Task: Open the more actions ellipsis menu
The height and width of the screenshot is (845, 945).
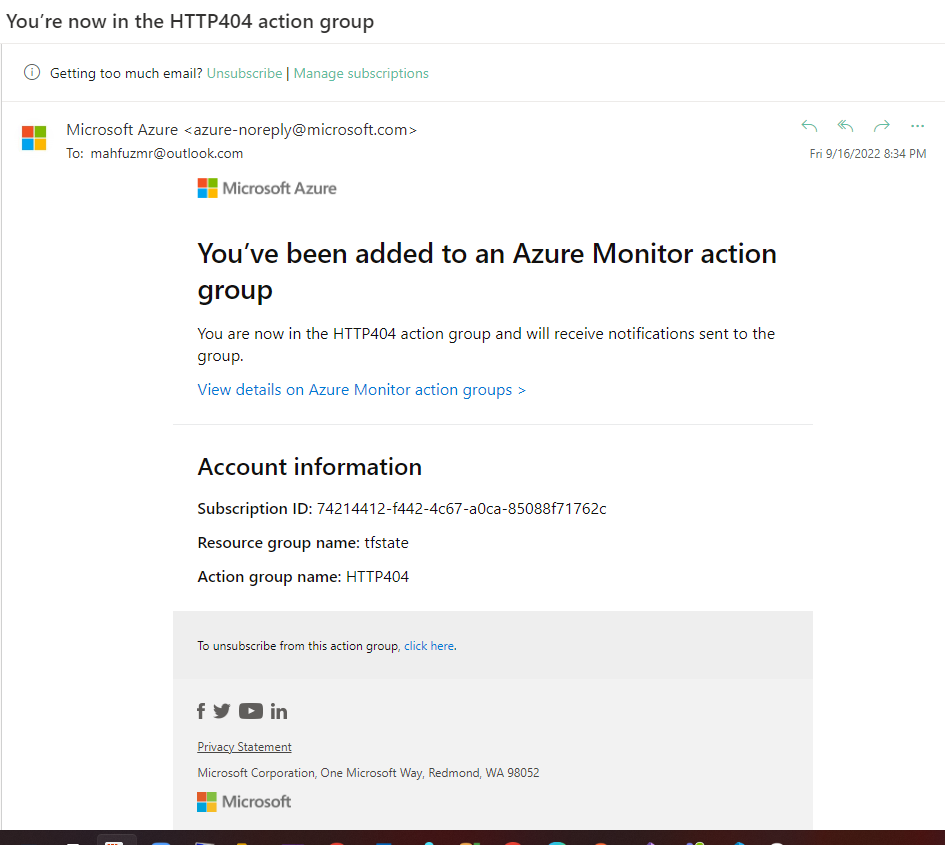Action: (917, 126)
